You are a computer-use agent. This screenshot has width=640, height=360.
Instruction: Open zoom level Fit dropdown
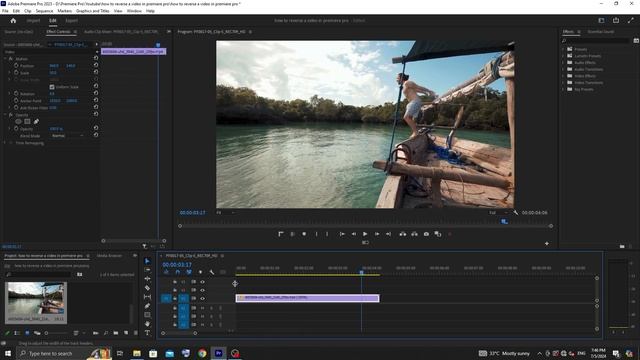point(225,213)
